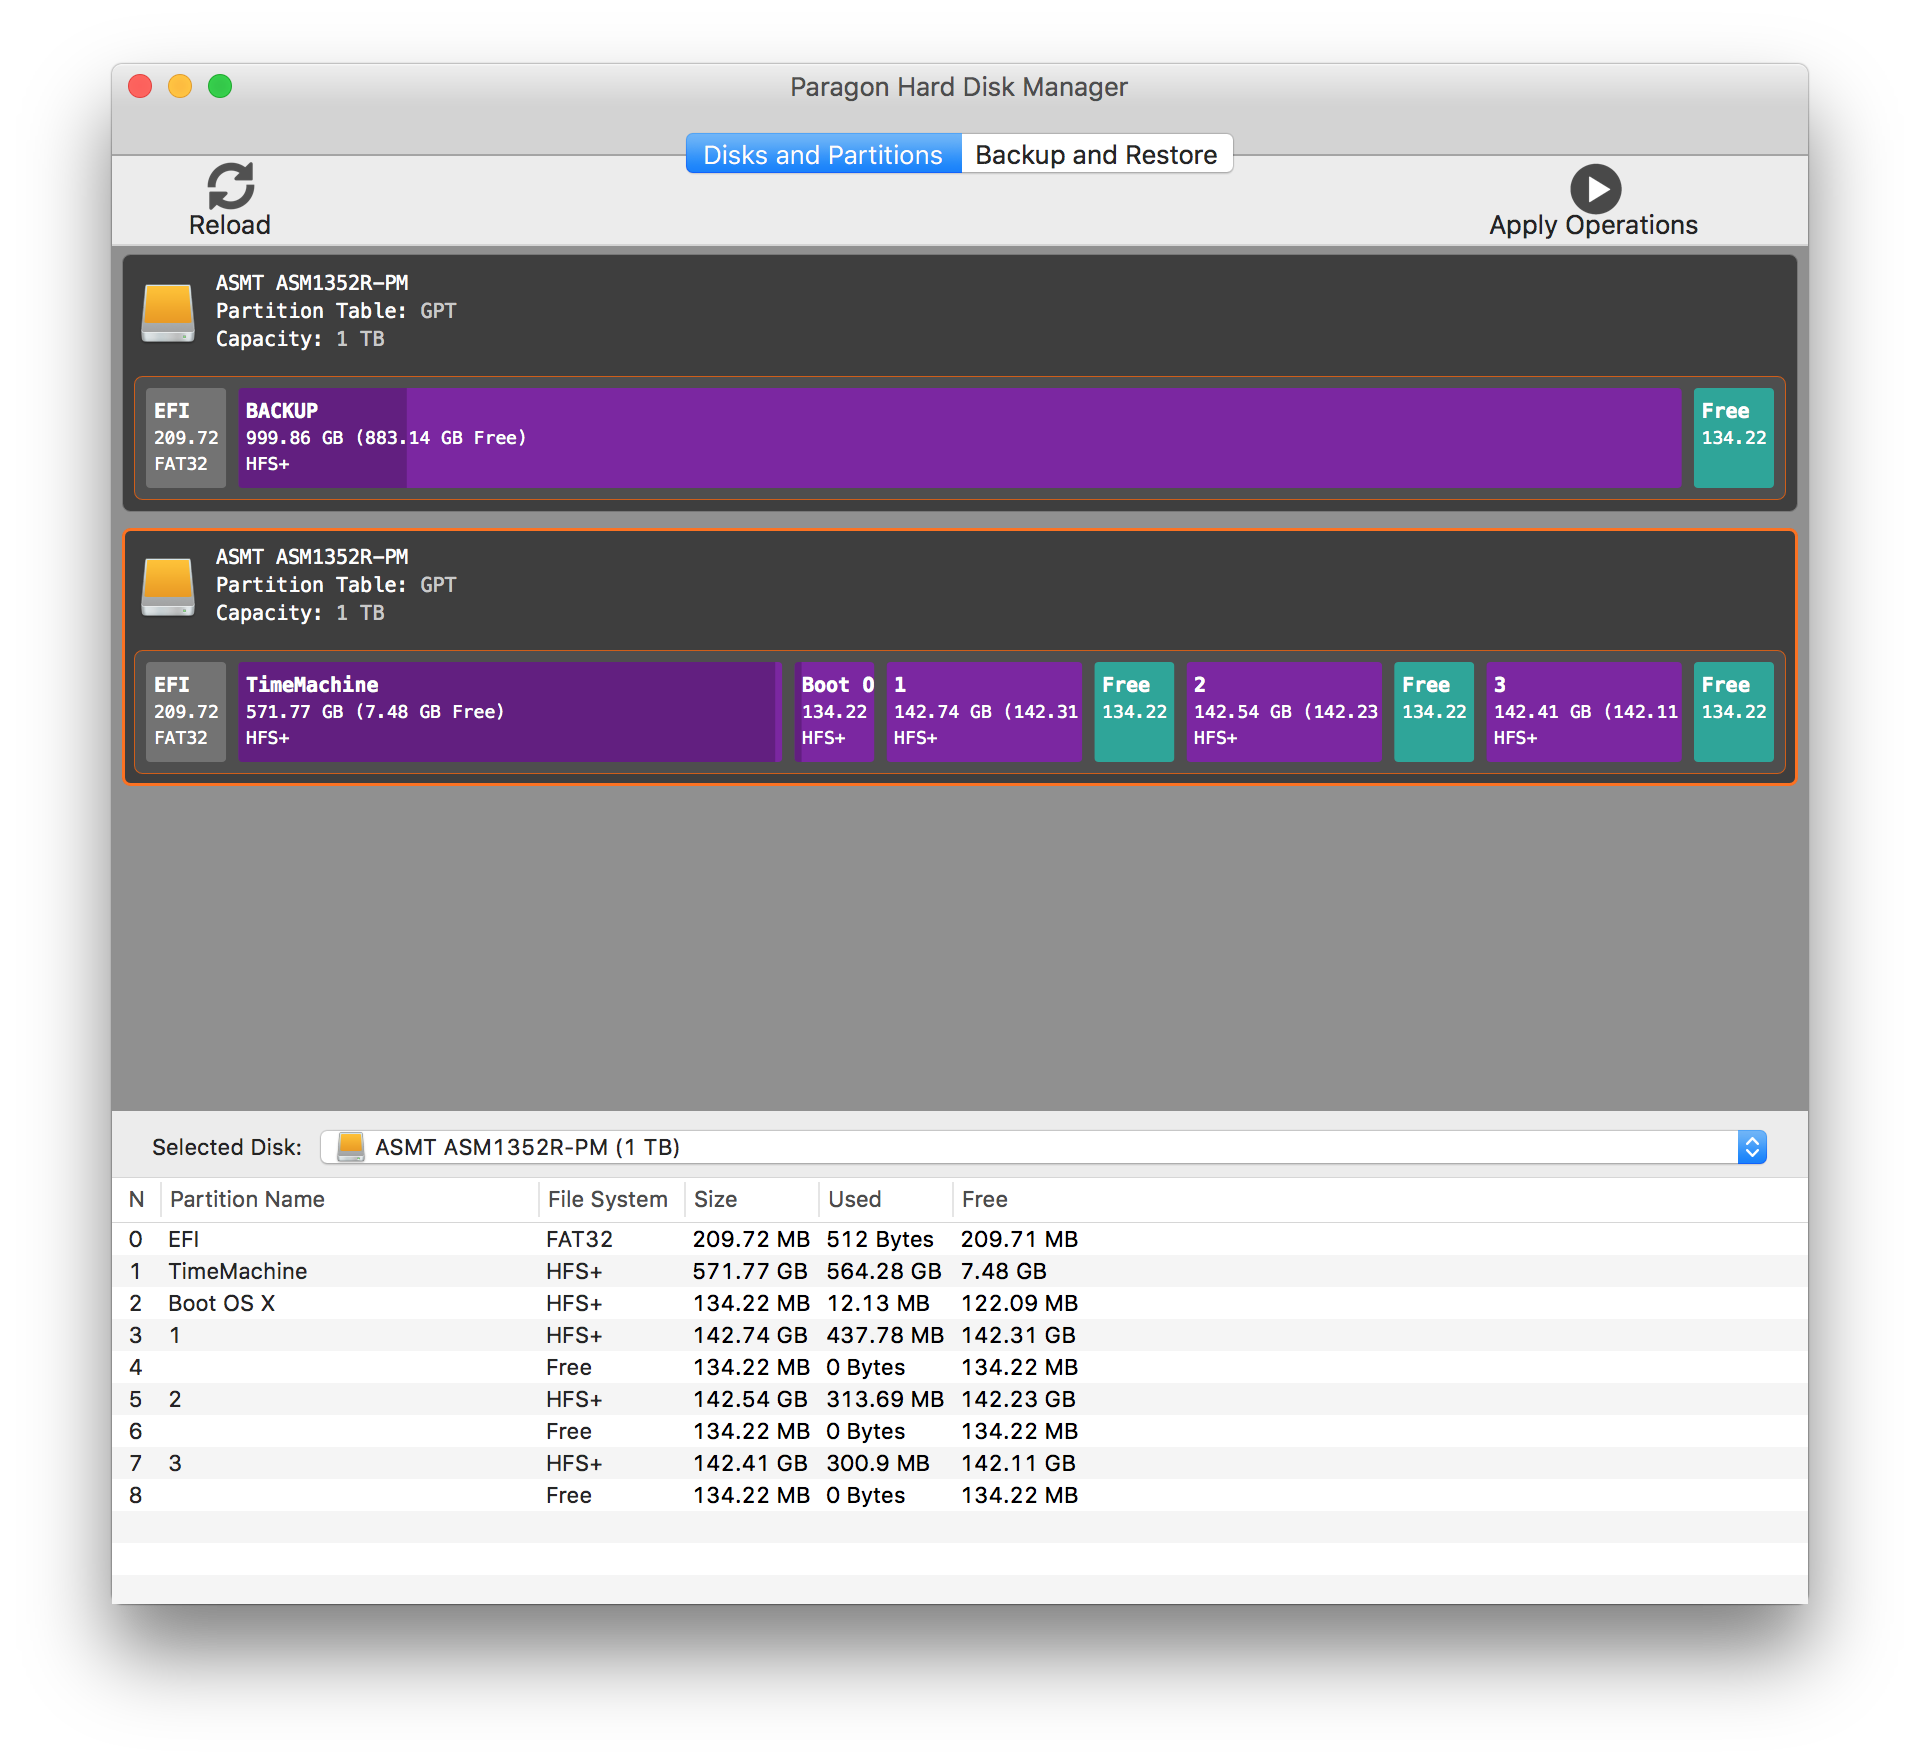Click the Reload icon

point(230,187)
